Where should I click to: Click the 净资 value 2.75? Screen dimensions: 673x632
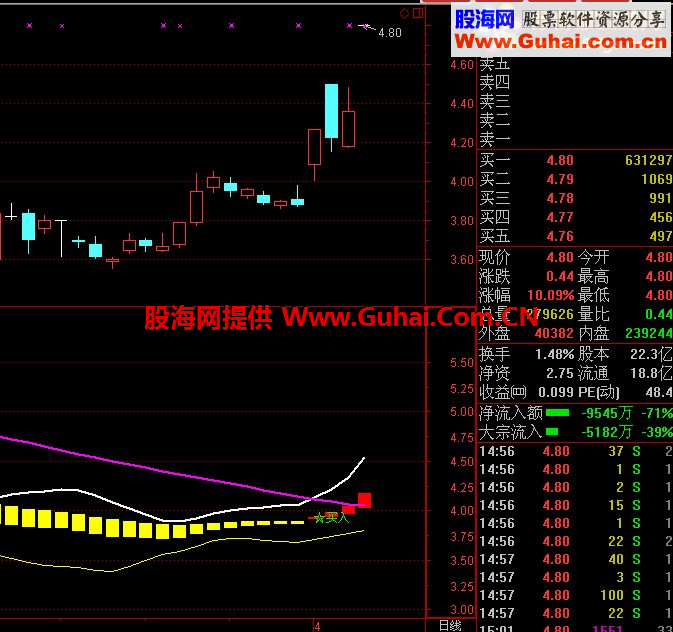pos(560,373)
